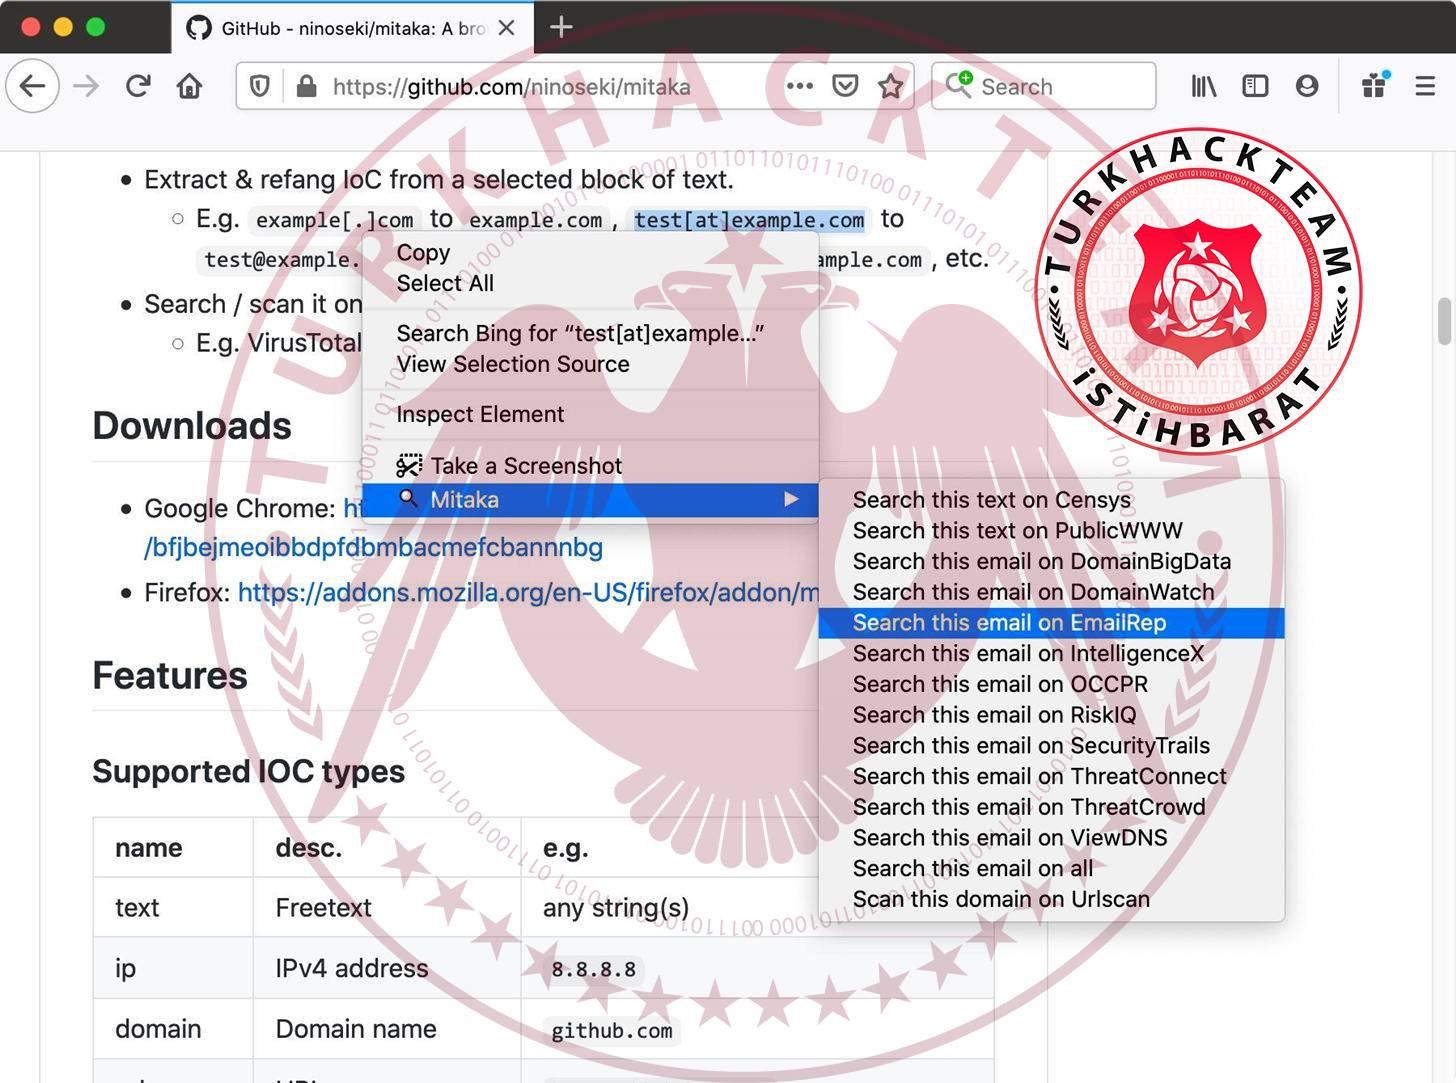Focus the Search box in toolbar
Screen dimensions: 1456x1083
pos(1044,86)
